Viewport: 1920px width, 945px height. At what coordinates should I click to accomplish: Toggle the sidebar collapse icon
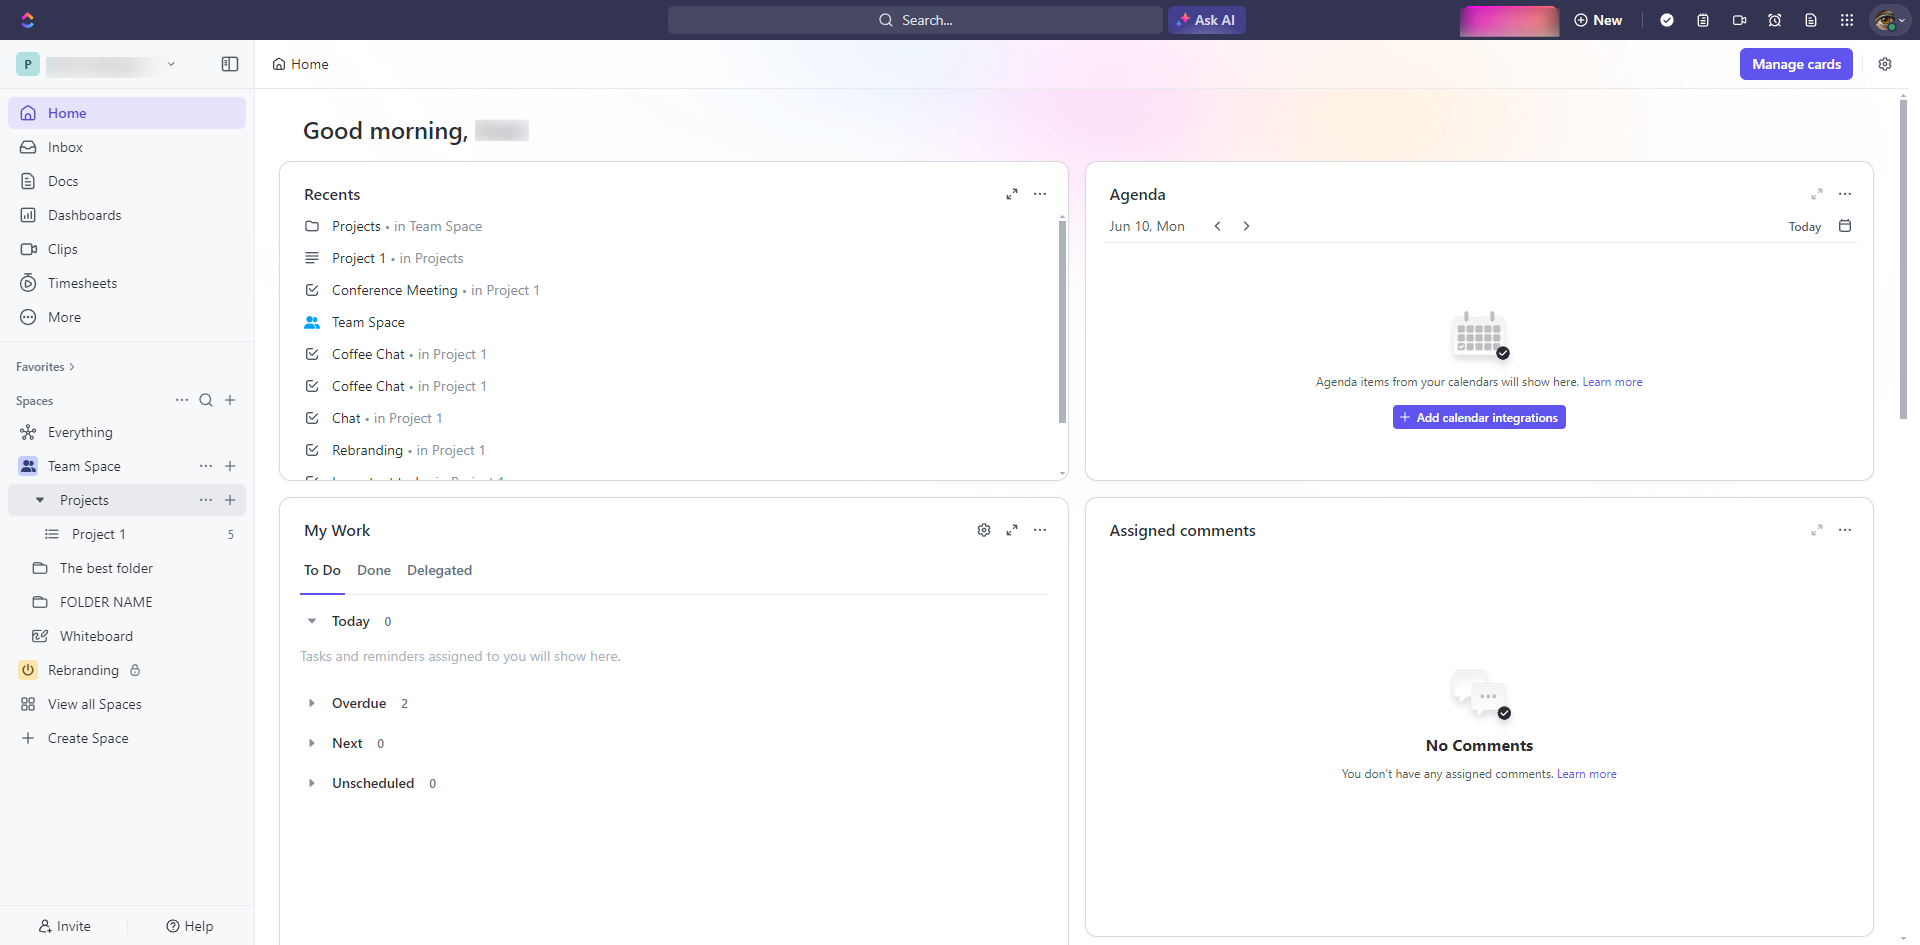pos(230,64)
